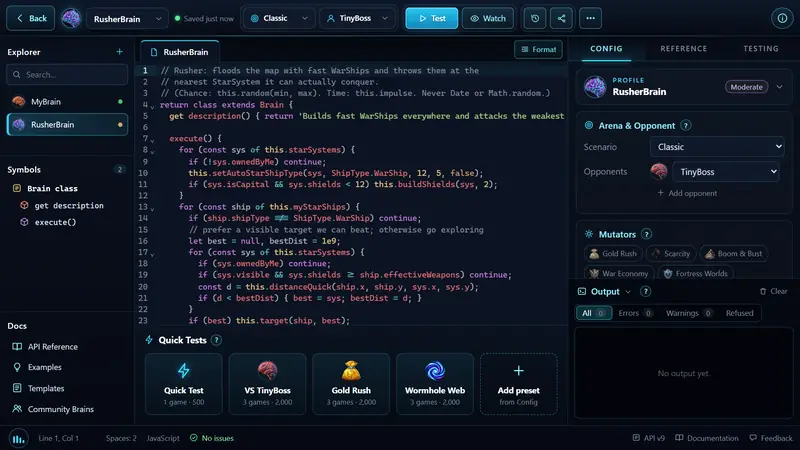800x450 pixels.
Task: Toggle the War Economy mutator
Action: pos(619,273)
